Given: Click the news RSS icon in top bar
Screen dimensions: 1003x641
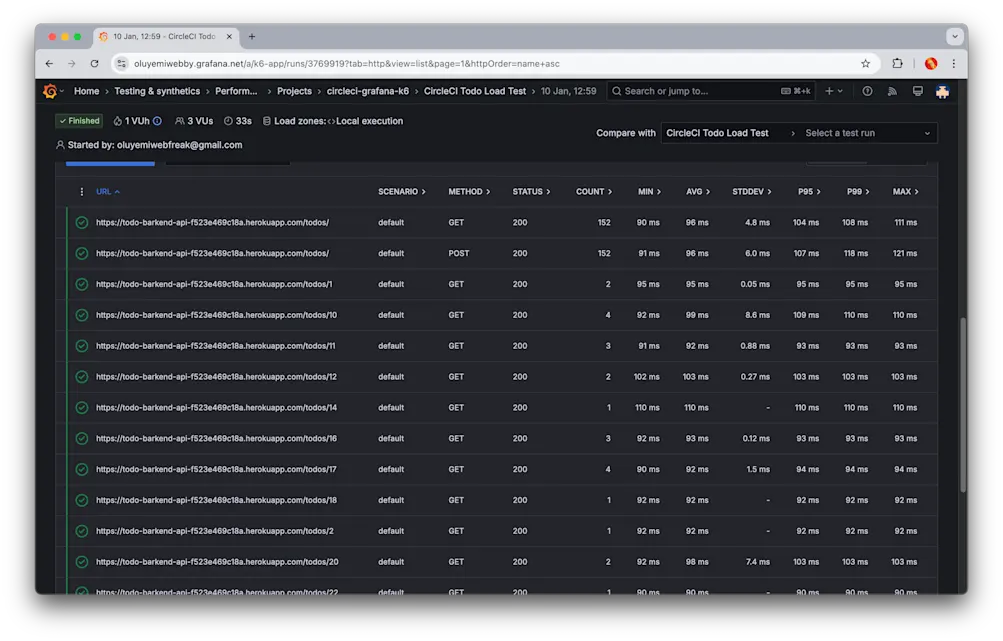Looking at the screenshot, I should (891, 90).
